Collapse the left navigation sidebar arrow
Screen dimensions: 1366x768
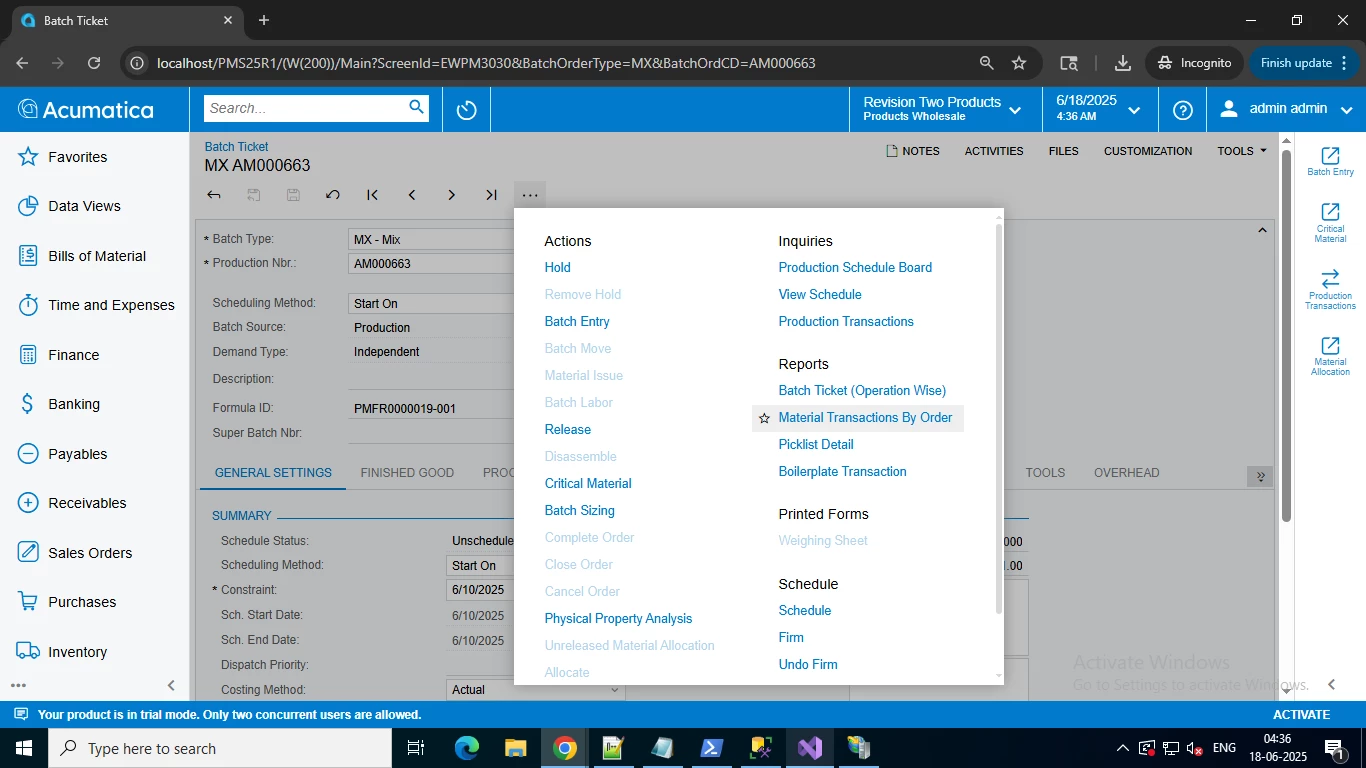pyautogui.click(x=171, y=685)
